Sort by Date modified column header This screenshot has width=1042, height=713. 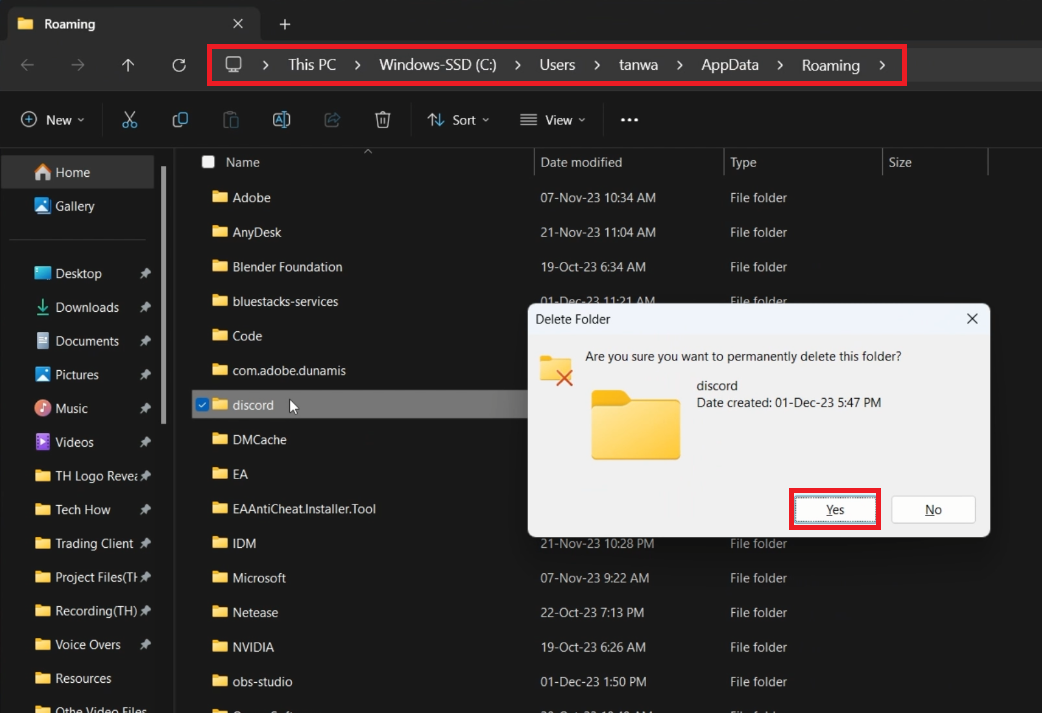[x=581, y=162]
